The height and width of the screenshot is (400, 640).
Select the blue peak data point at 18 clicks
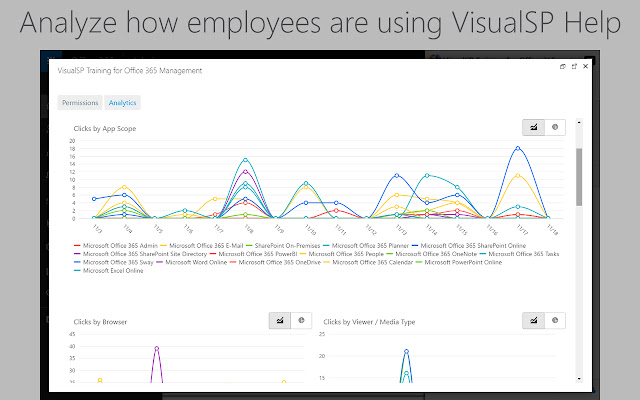point(518,148)
